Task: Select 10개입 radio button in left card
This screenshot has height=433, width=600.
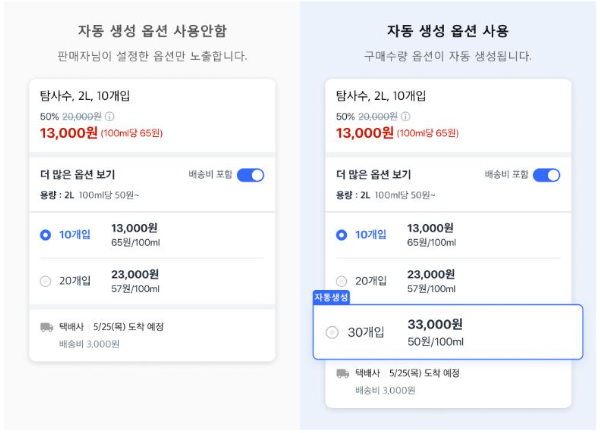Action: click(46, 235)
